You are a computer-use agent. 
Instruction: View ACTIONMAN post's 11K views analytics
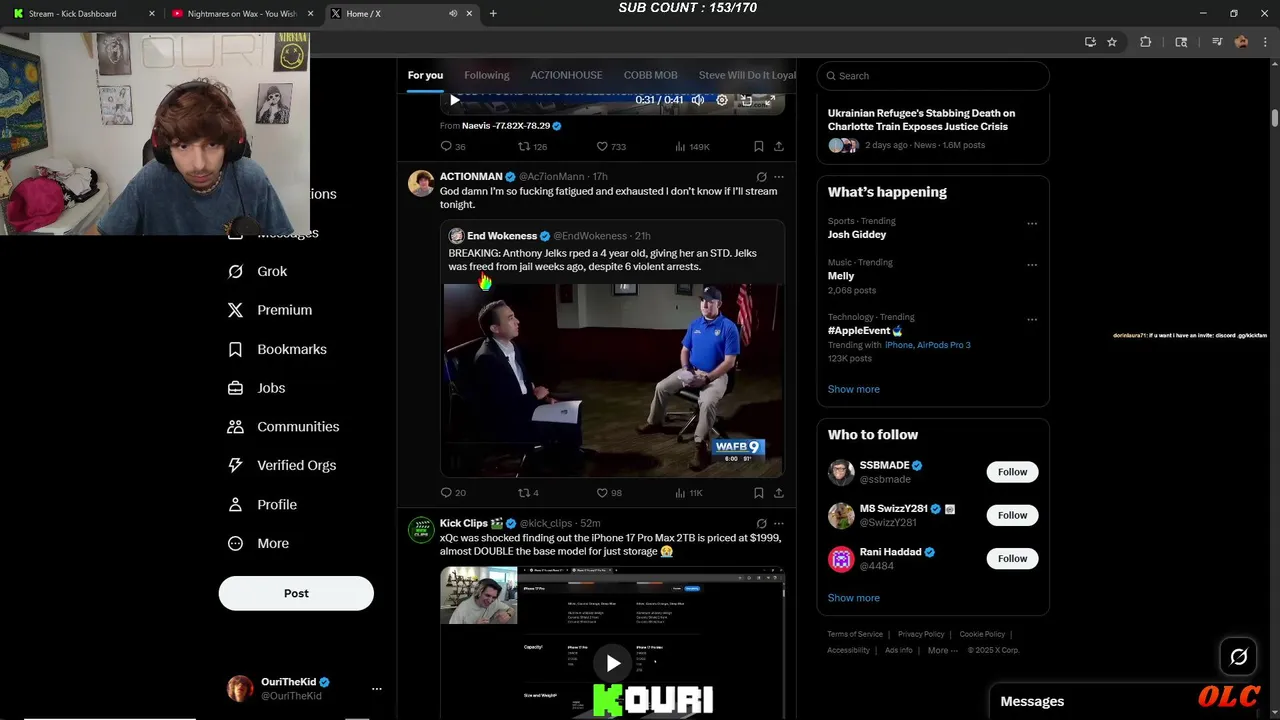click(x=689, y=492)
